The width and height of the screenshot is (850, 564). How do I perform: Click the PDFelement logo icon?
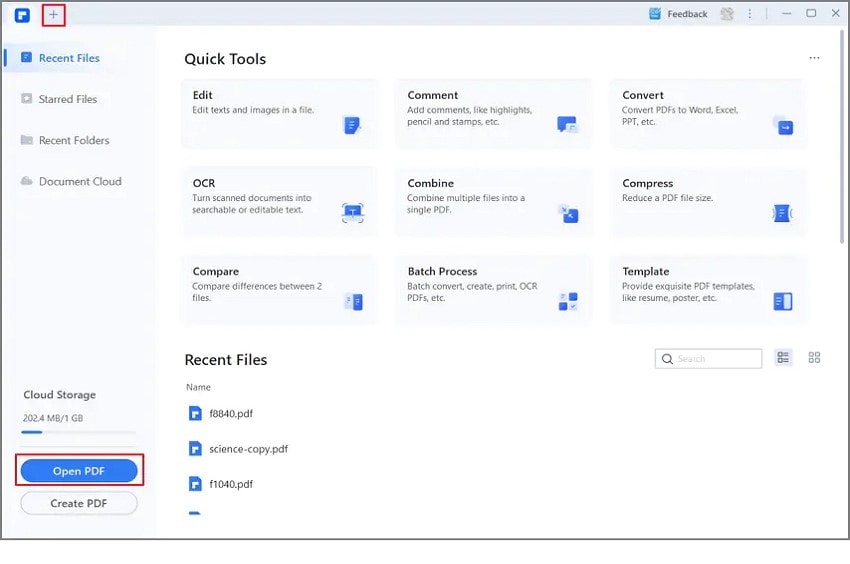(x=22, y=15)
